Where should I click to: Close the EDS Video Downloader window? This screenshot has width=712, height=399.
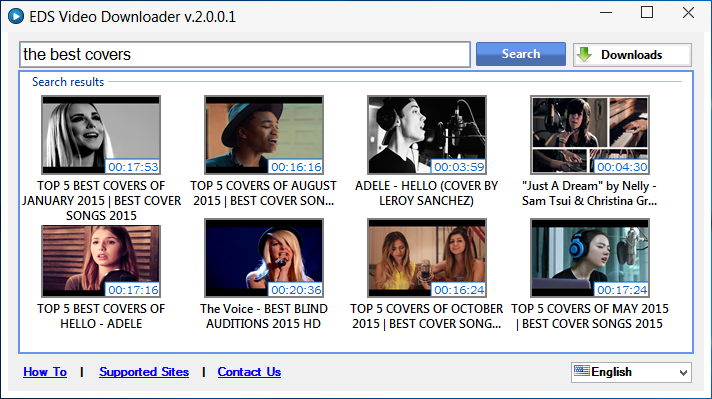[688, 12]
